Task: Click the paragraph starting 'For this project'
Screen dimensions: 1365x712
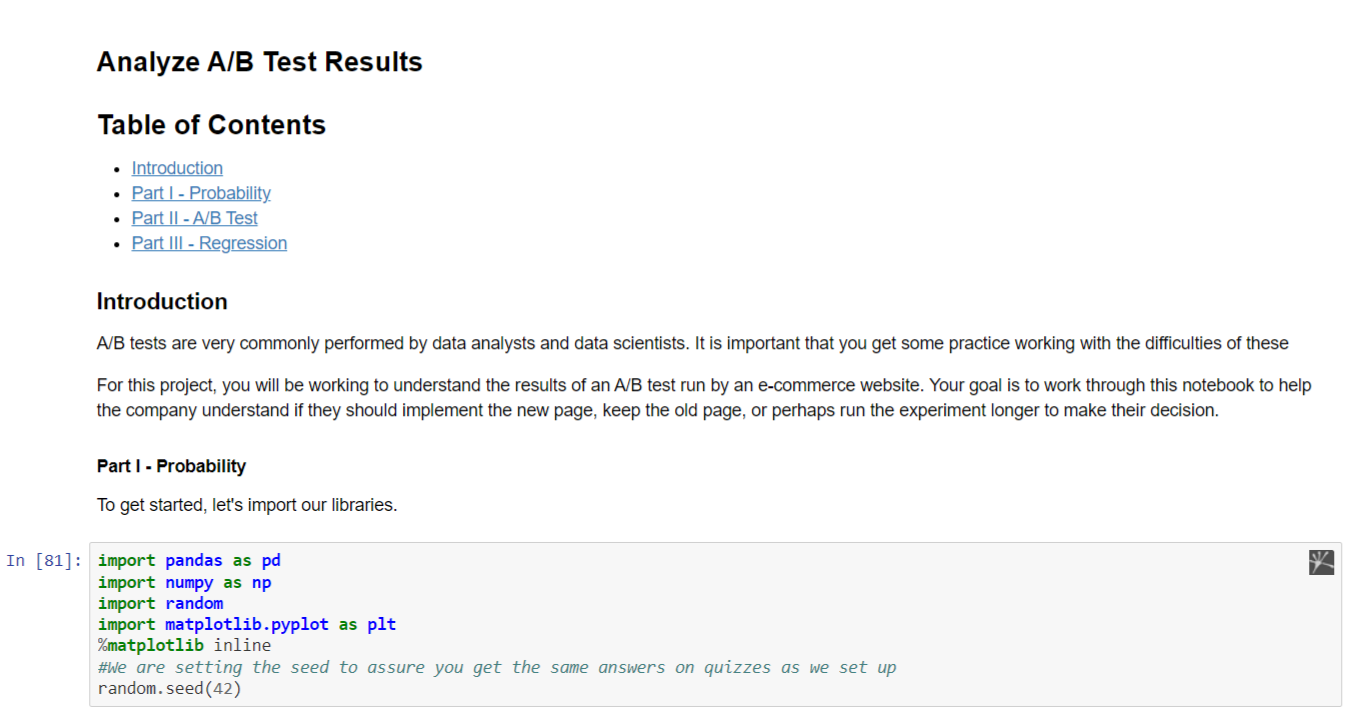Action: (703, 397)
